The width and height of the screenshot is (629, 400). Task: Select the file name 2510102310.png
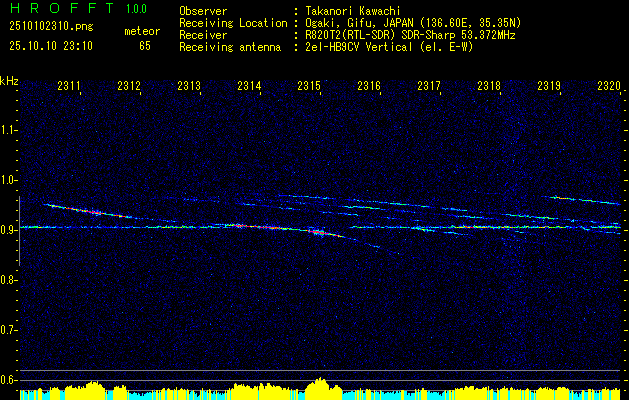(x=51, y=27)
